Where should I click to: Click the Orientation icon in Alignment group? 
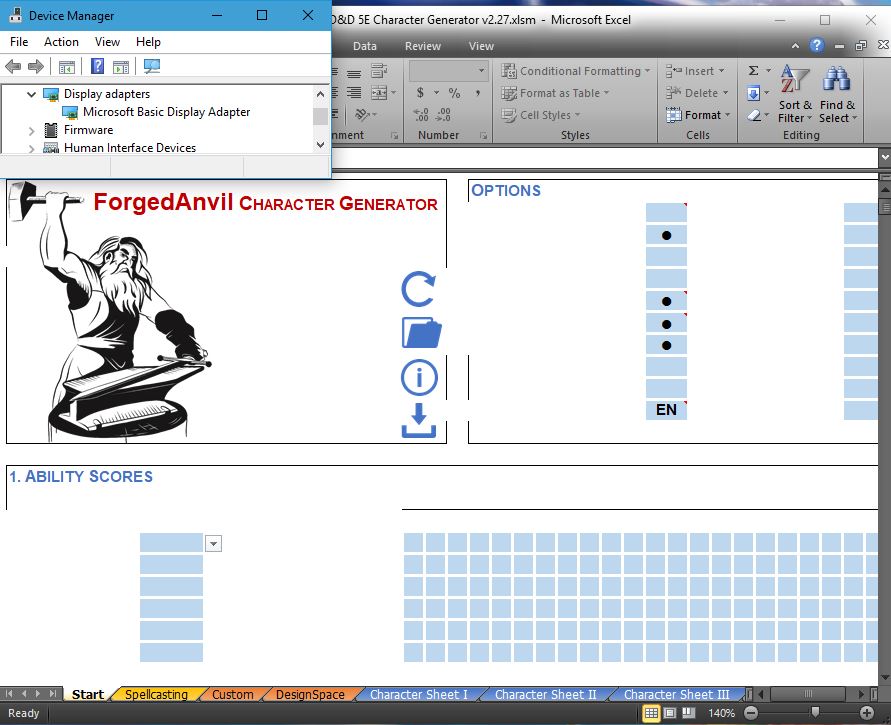click(361, 115)
